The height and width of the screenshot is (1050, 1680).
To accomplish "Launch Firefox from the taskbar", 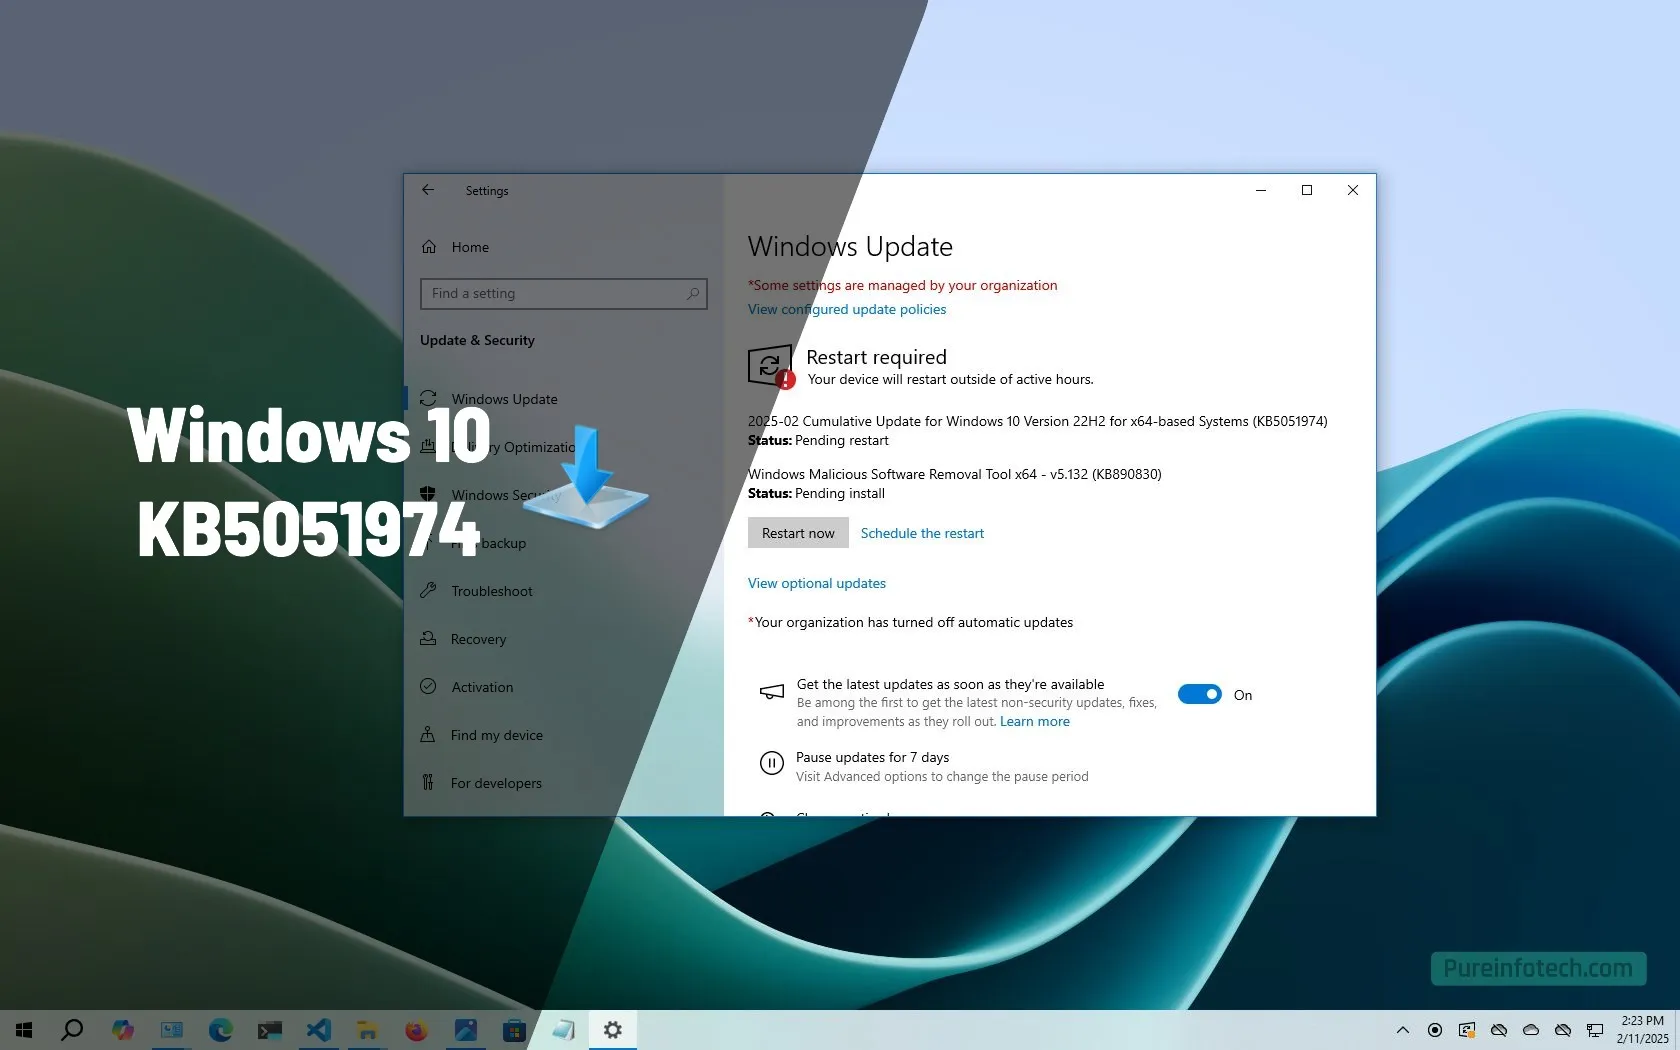I will (416, 1030).
